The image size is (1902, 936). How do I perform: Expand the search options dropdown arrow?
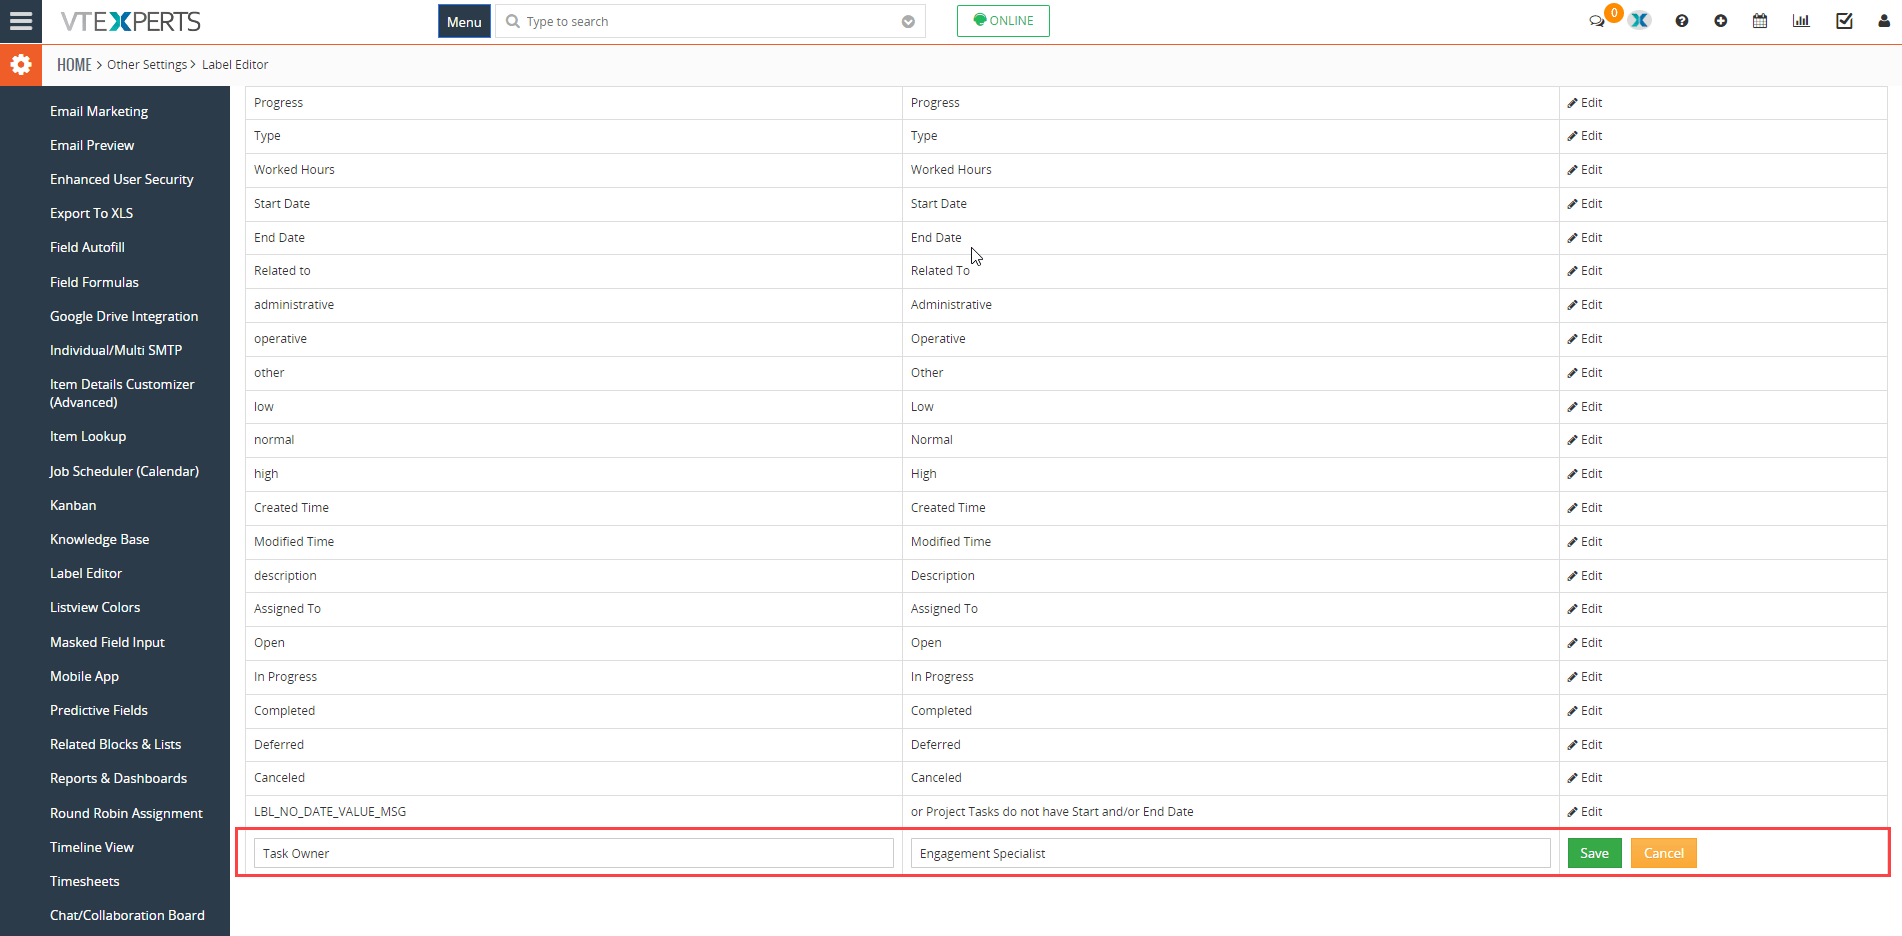click(908, 22)
